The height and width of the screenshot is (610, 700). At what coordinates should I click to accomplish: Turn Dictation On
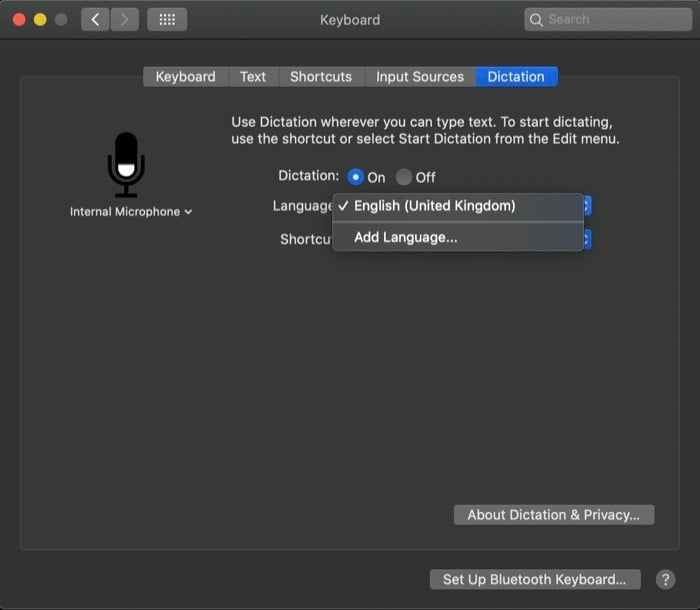[x=355, y=177]
